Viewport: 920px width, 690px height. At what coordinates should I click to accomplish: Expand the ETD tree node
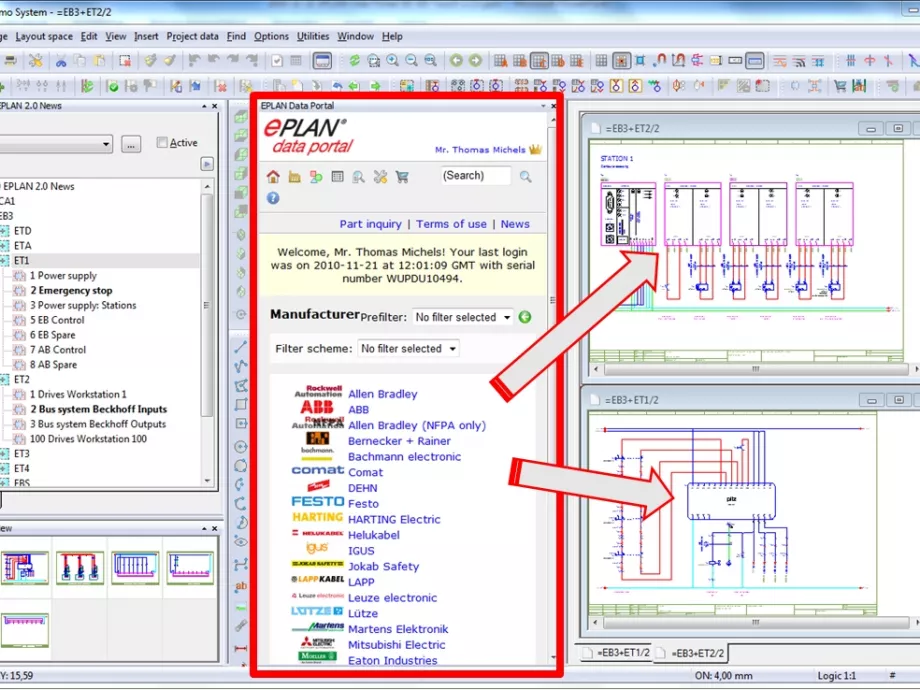pyautogui.click(x=5, y=231)
